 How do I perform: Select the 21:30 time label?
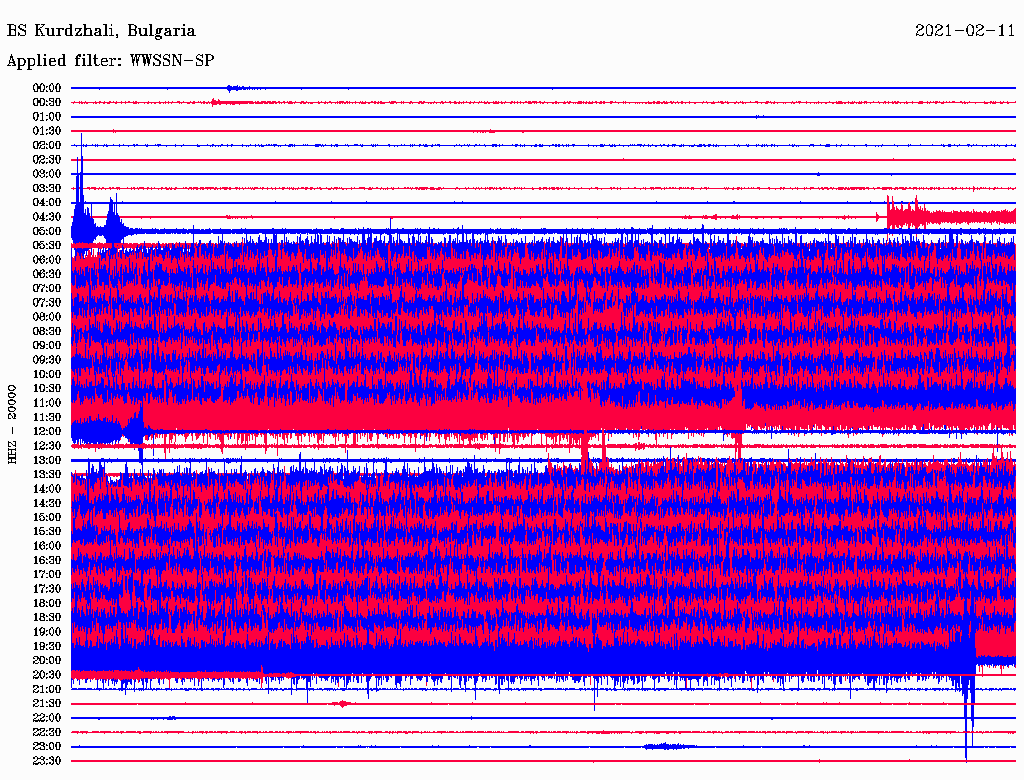tap(47, 704)
